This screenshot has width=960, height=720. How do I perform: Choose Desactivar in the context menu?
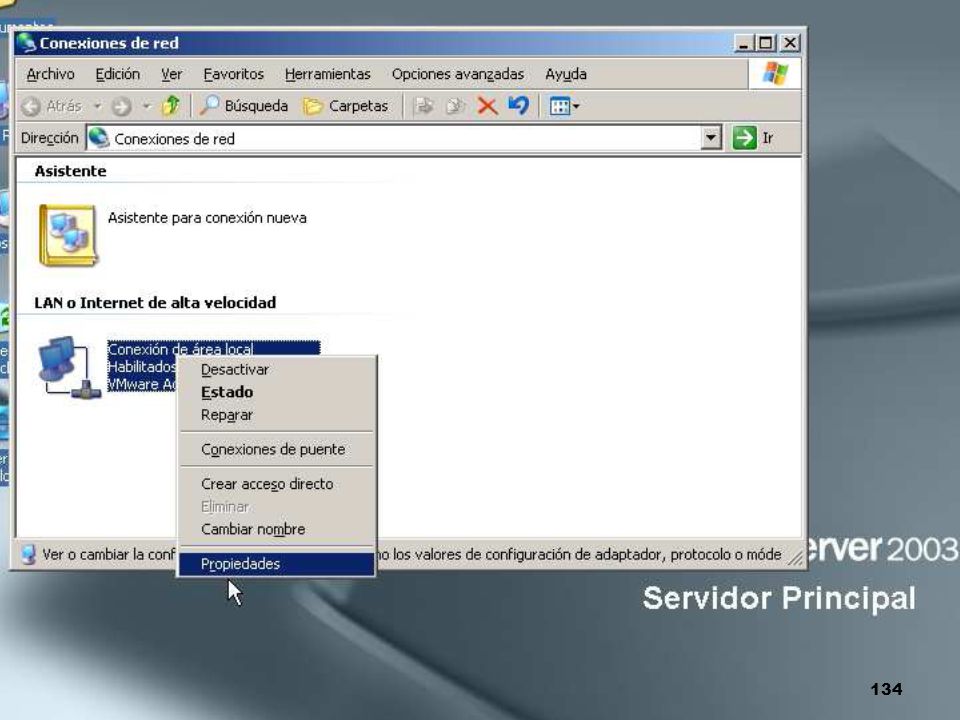click(x=277, y=370)
